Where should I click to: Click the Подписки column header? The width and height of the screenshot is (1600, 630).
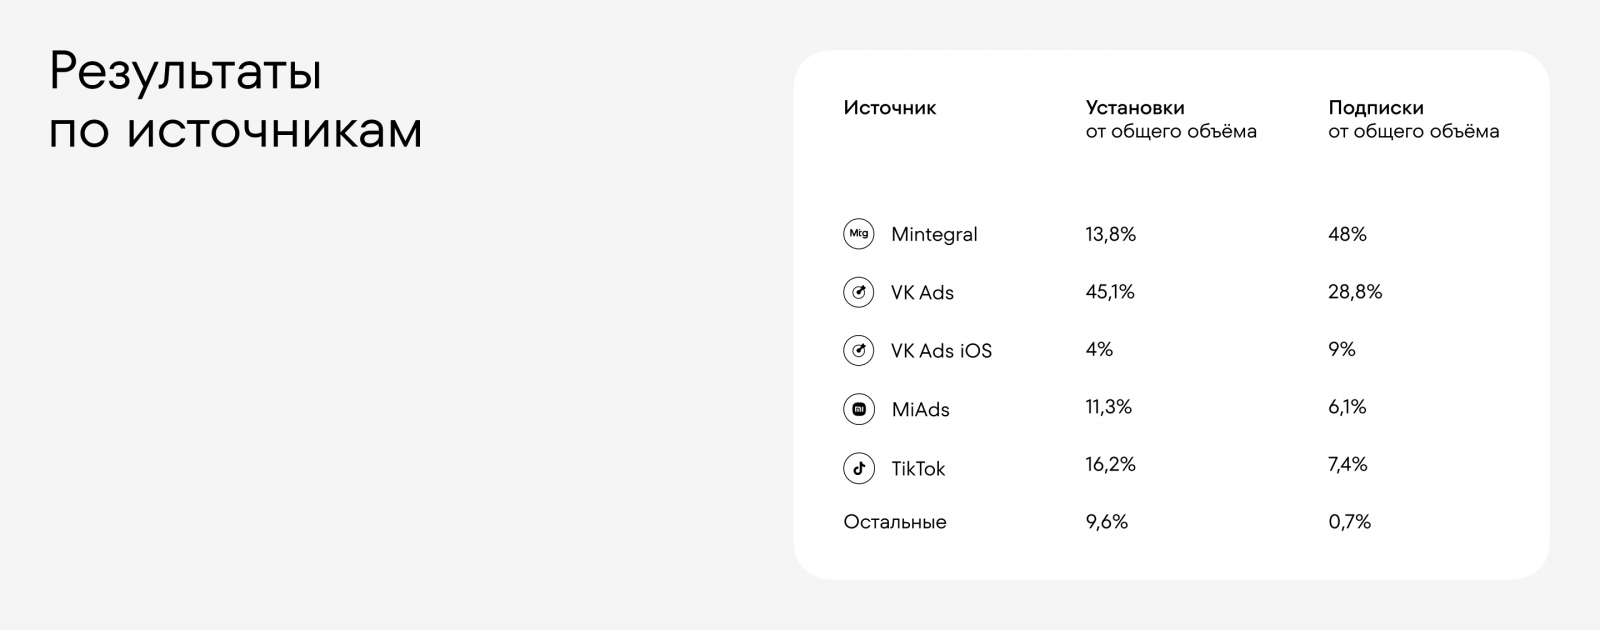(1375, 108)
